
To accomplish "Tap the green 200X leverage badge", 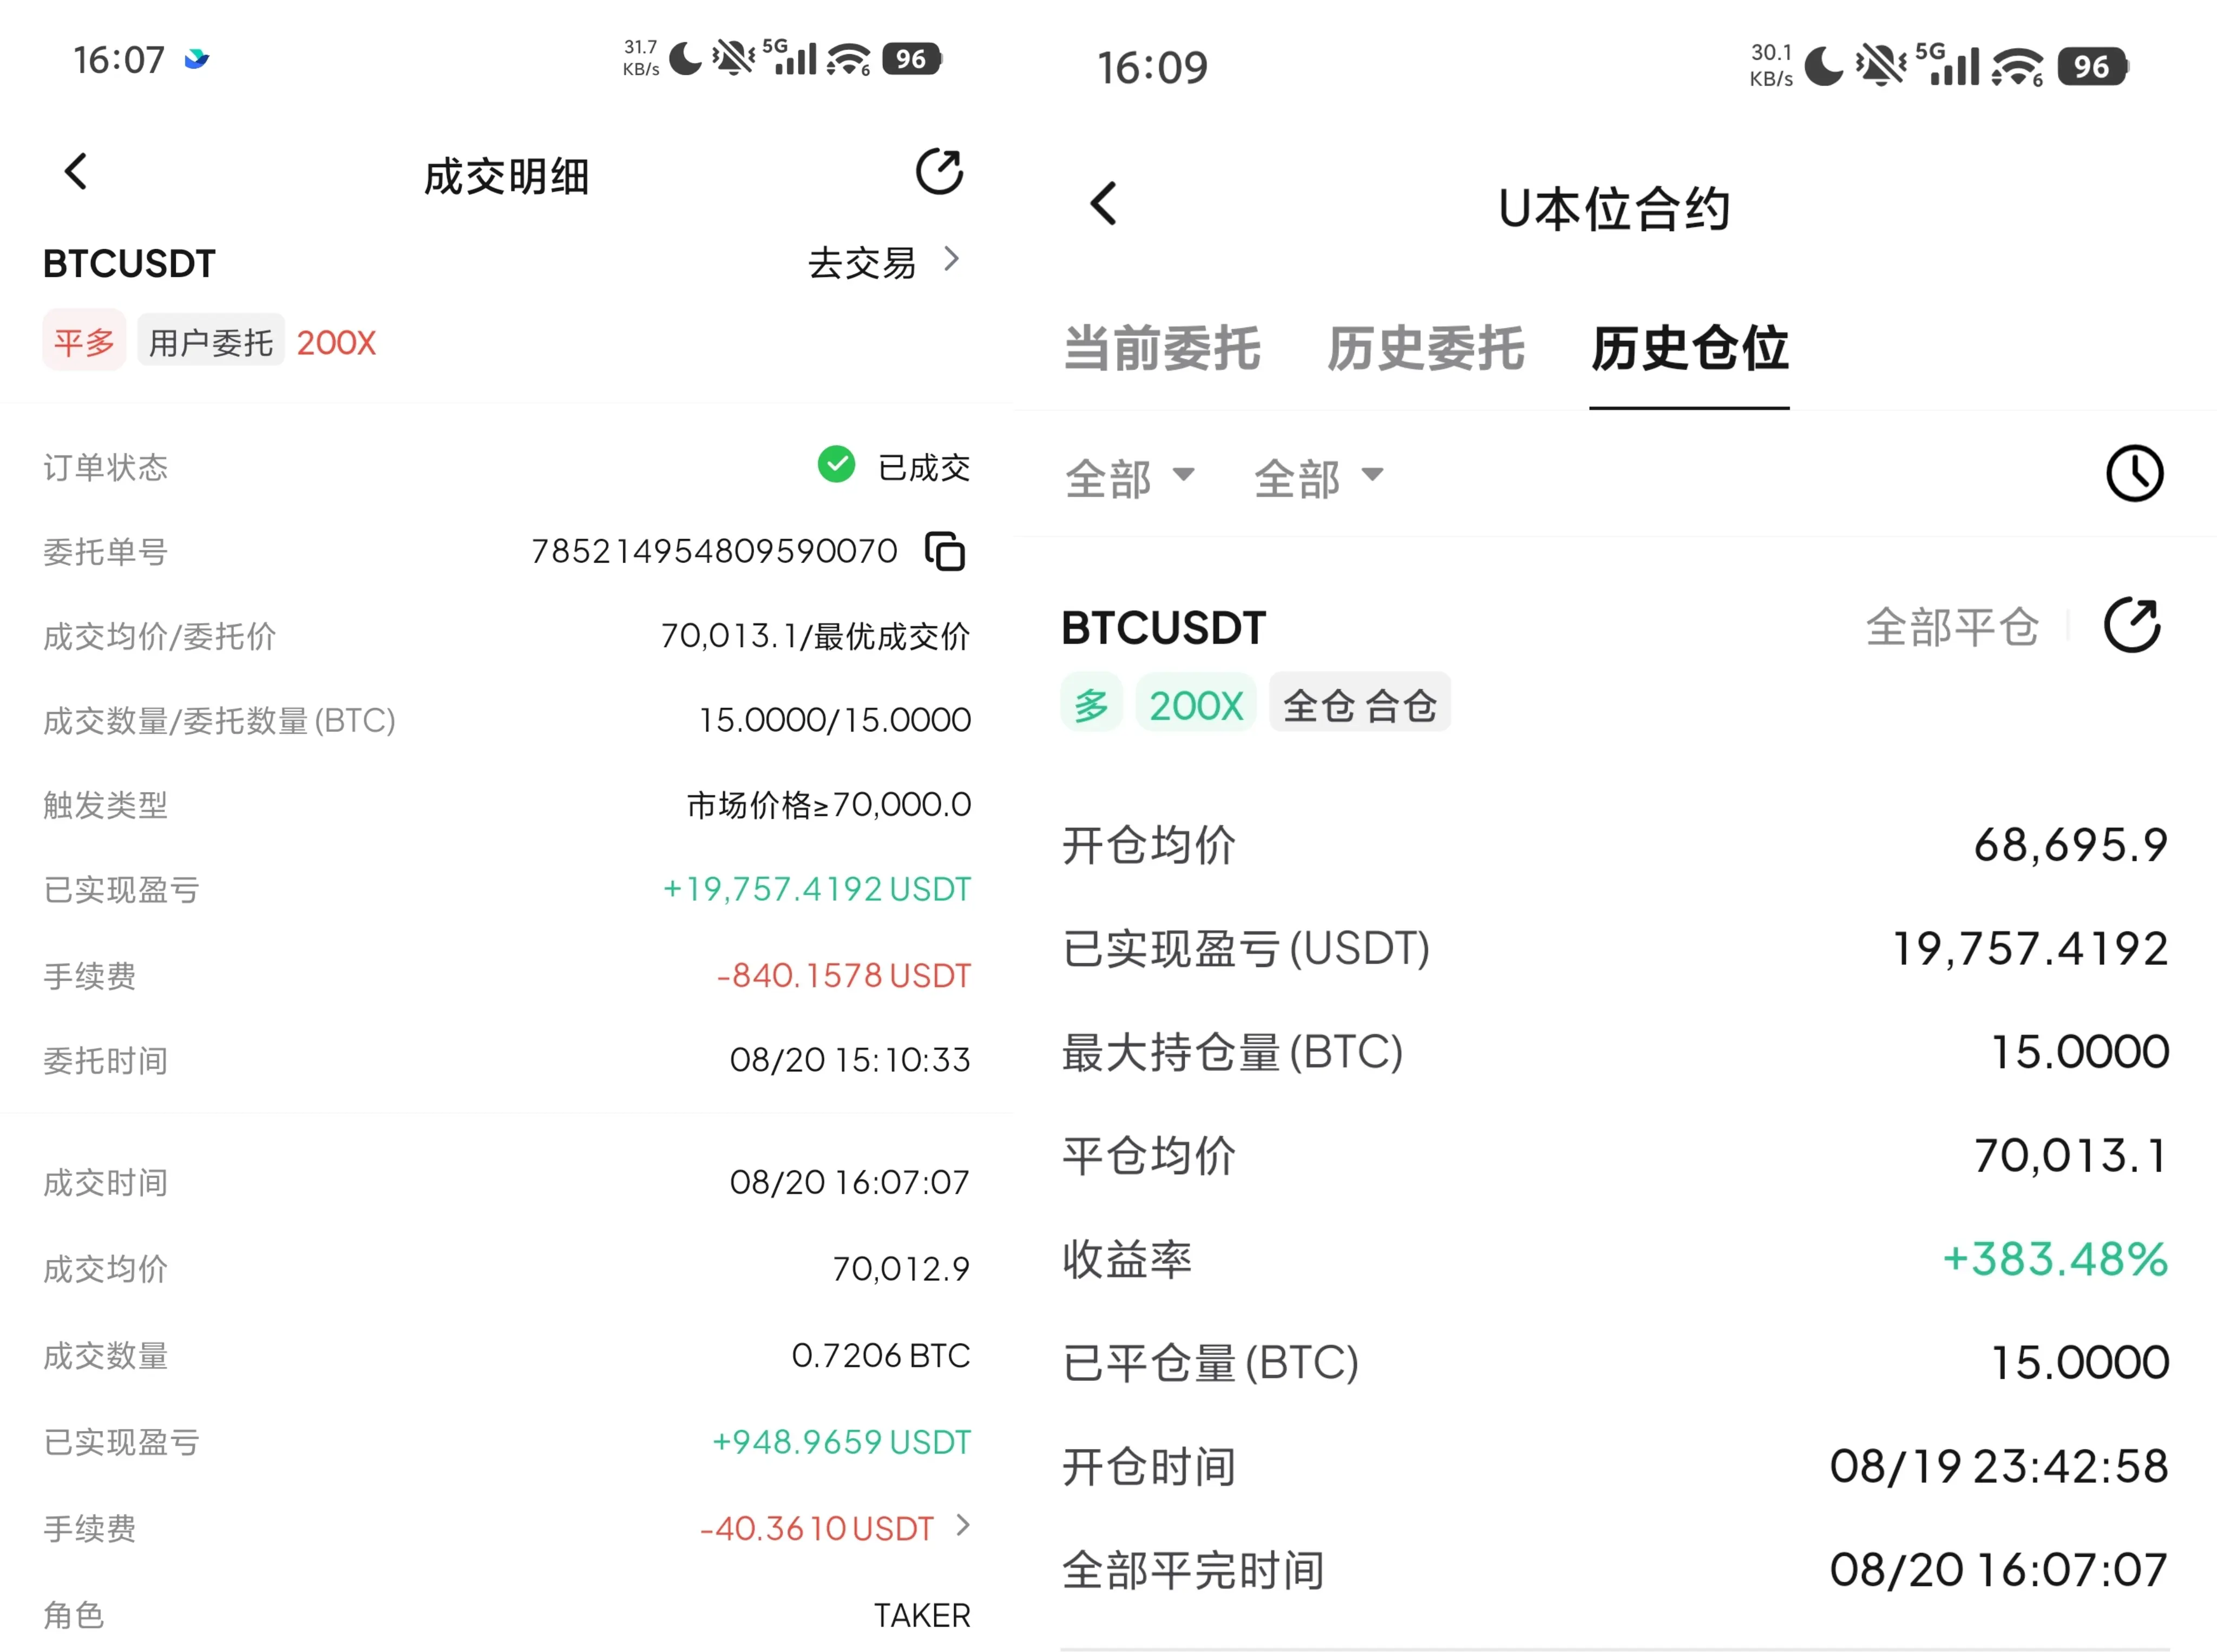I will tap(1195, 705).
